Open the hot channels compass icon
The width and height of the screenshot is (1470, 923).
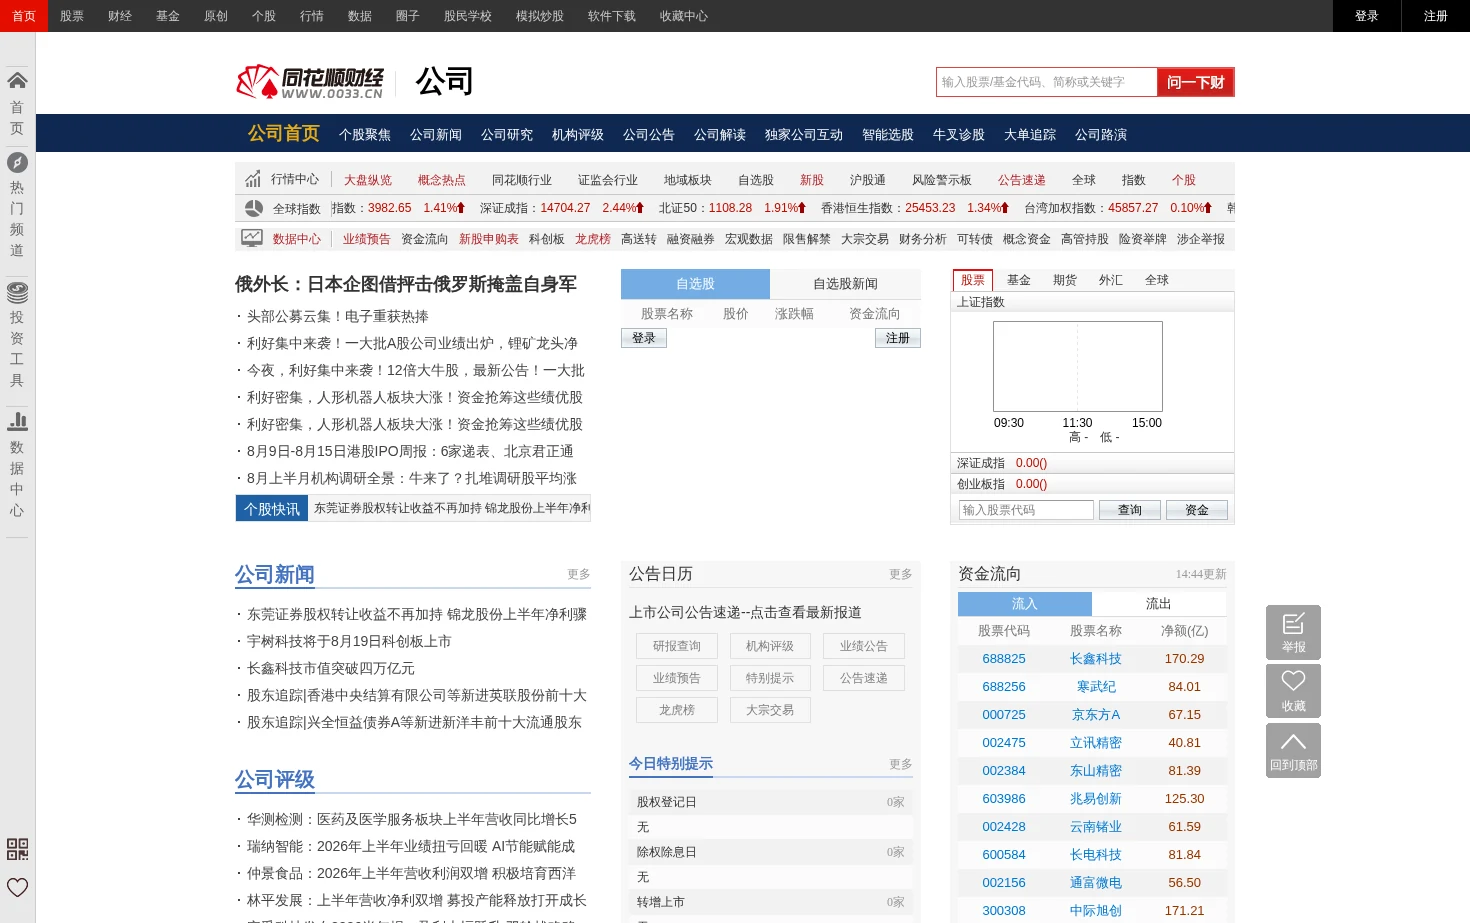[x=17, y=162]
